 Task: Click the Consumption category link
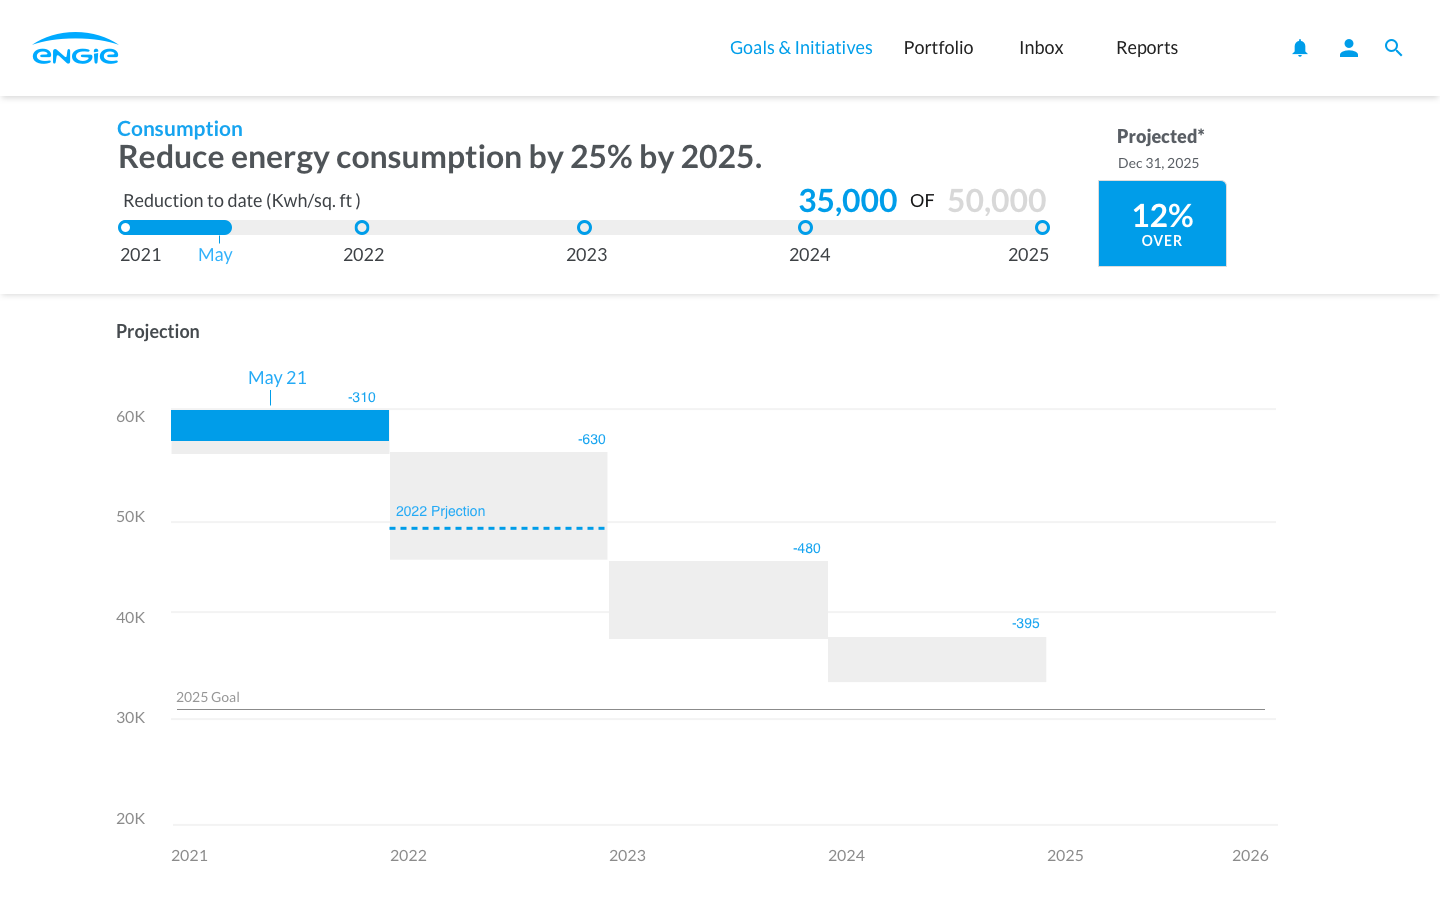click(x=180, y=129)
